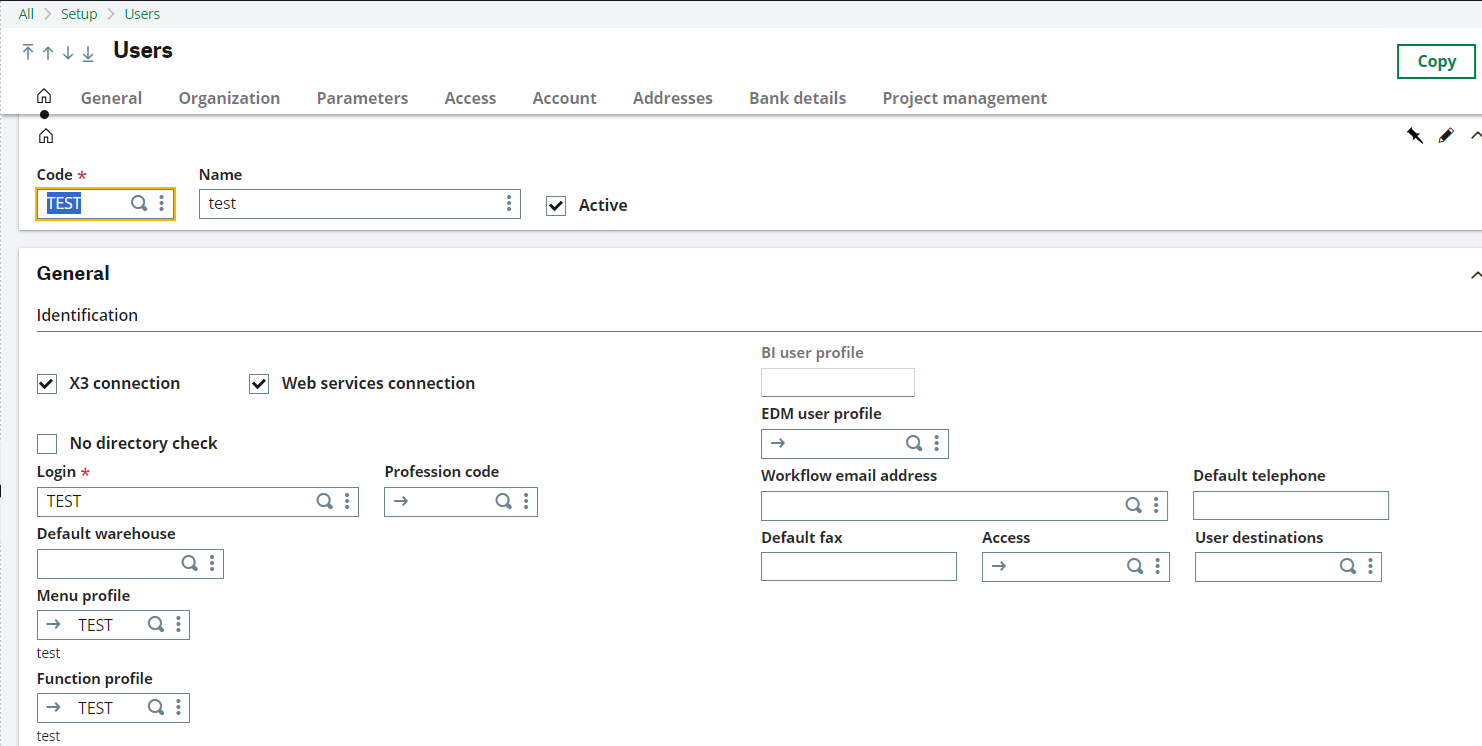Open the Setup breadcrumb link
Viewport: 1482px width, 746px height.
tap(79, 13)
